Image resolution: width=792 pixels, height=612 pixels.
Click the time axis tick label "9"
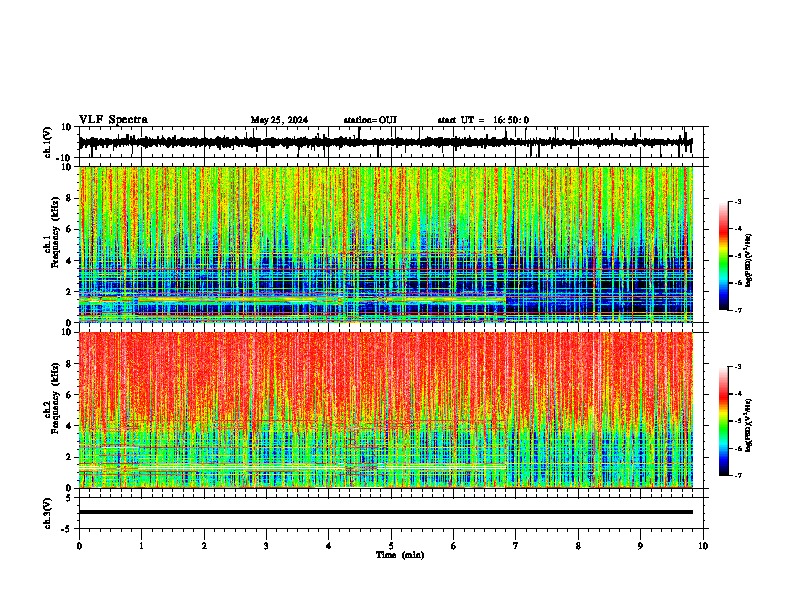click(640, 546)
